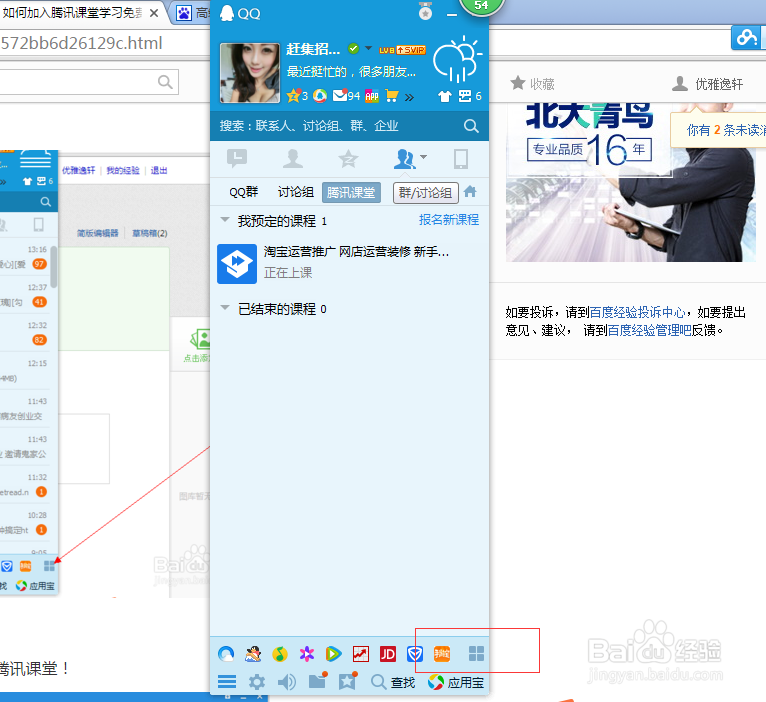The width and height of the screenshot is (766, 702).
Task: Open QQ system settings gear
Action: (257, 682)
